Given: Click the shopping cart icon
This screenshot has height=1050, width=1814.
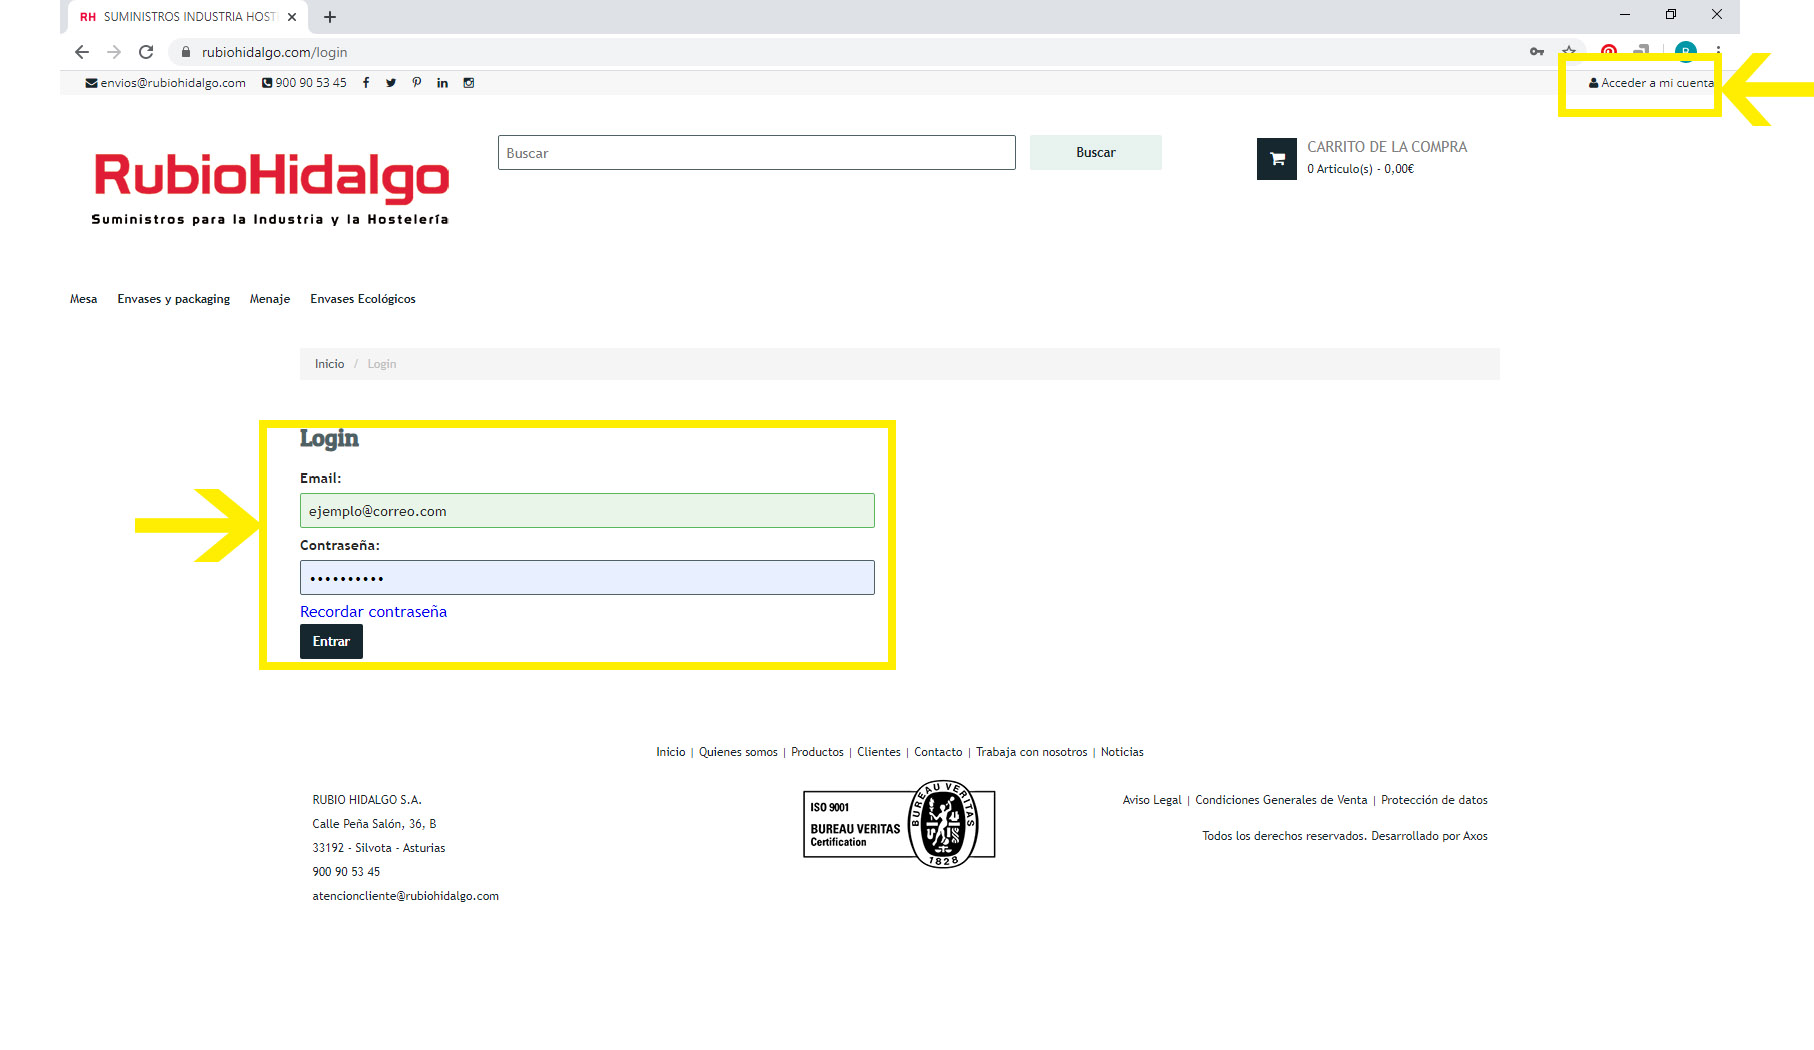Looking at the screenshot, I should point(1277,159).
